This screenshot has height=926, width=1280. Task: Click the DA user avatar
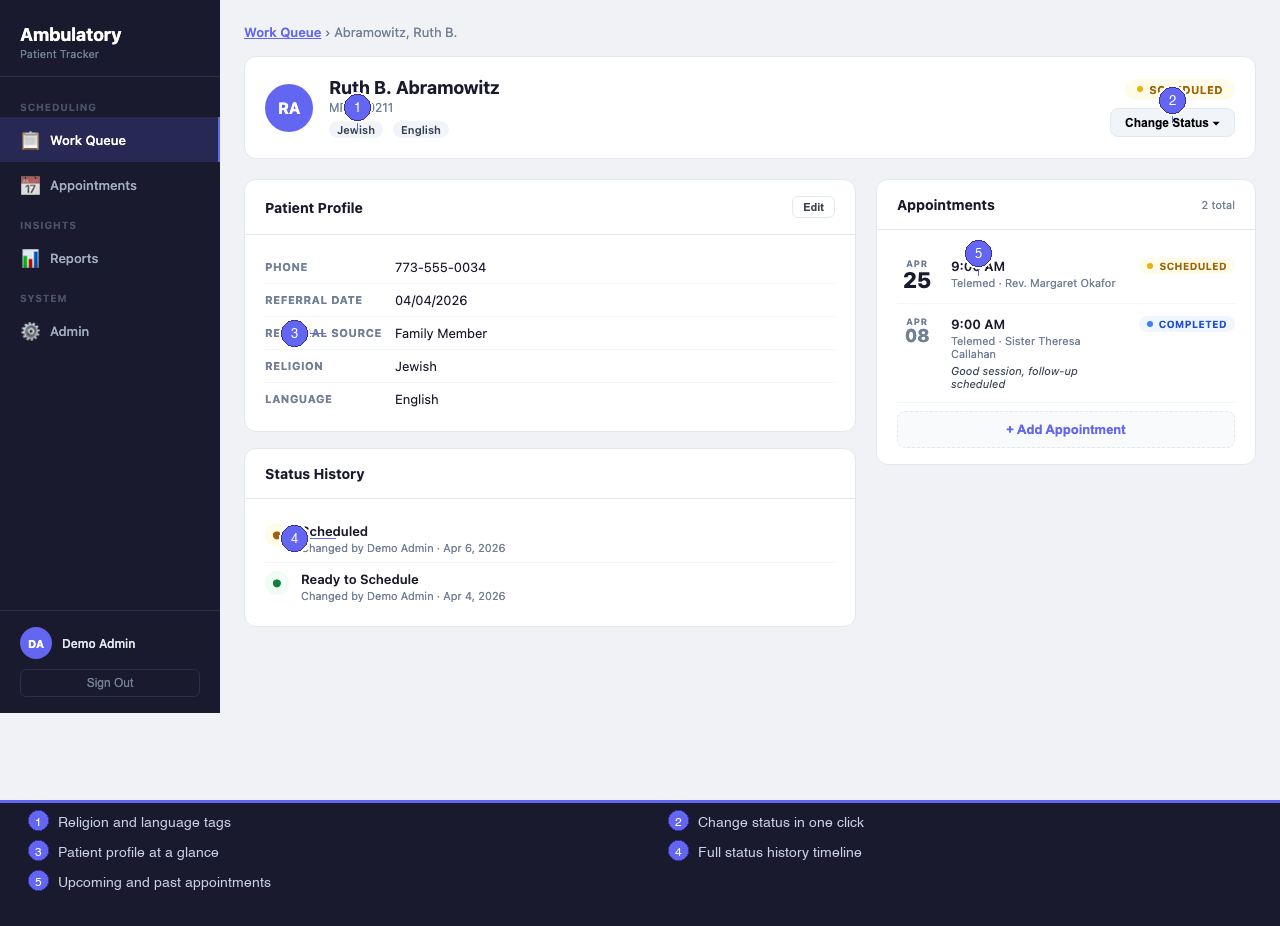click(36, 643)
